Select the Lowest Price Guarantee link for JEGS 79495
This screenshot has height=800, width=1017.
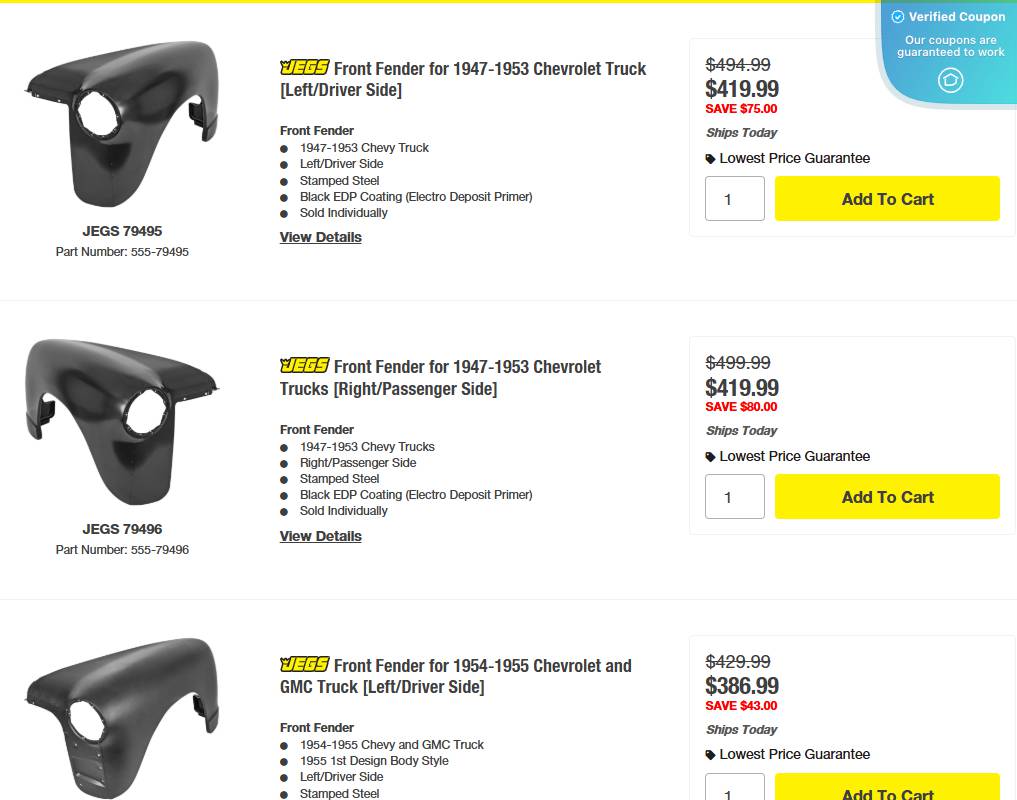point(796,158)
